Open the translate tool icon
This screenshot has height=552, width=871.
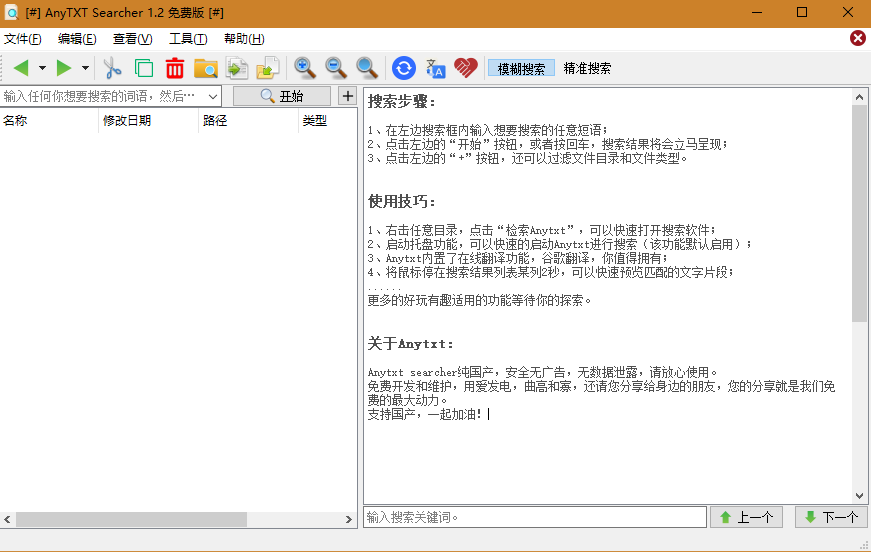435,68
